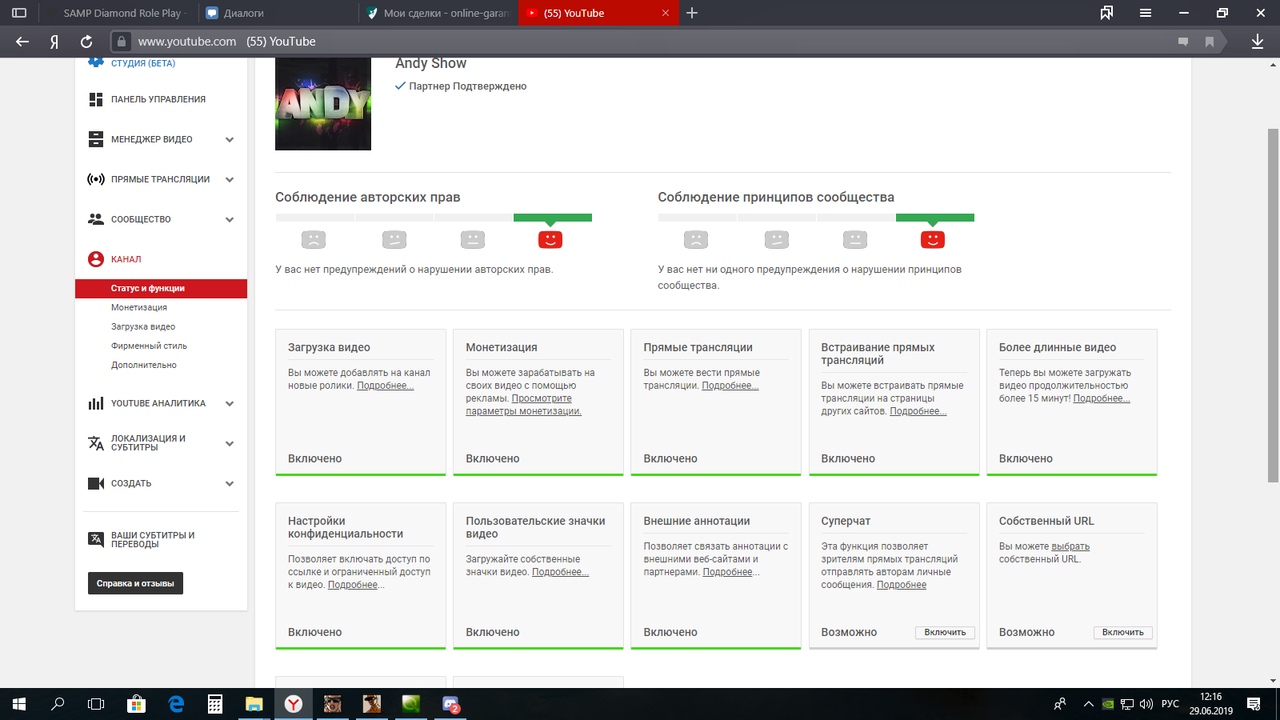Open Подробнее link in Суперчат card
1280x720 pixels.
coord(901,585)
